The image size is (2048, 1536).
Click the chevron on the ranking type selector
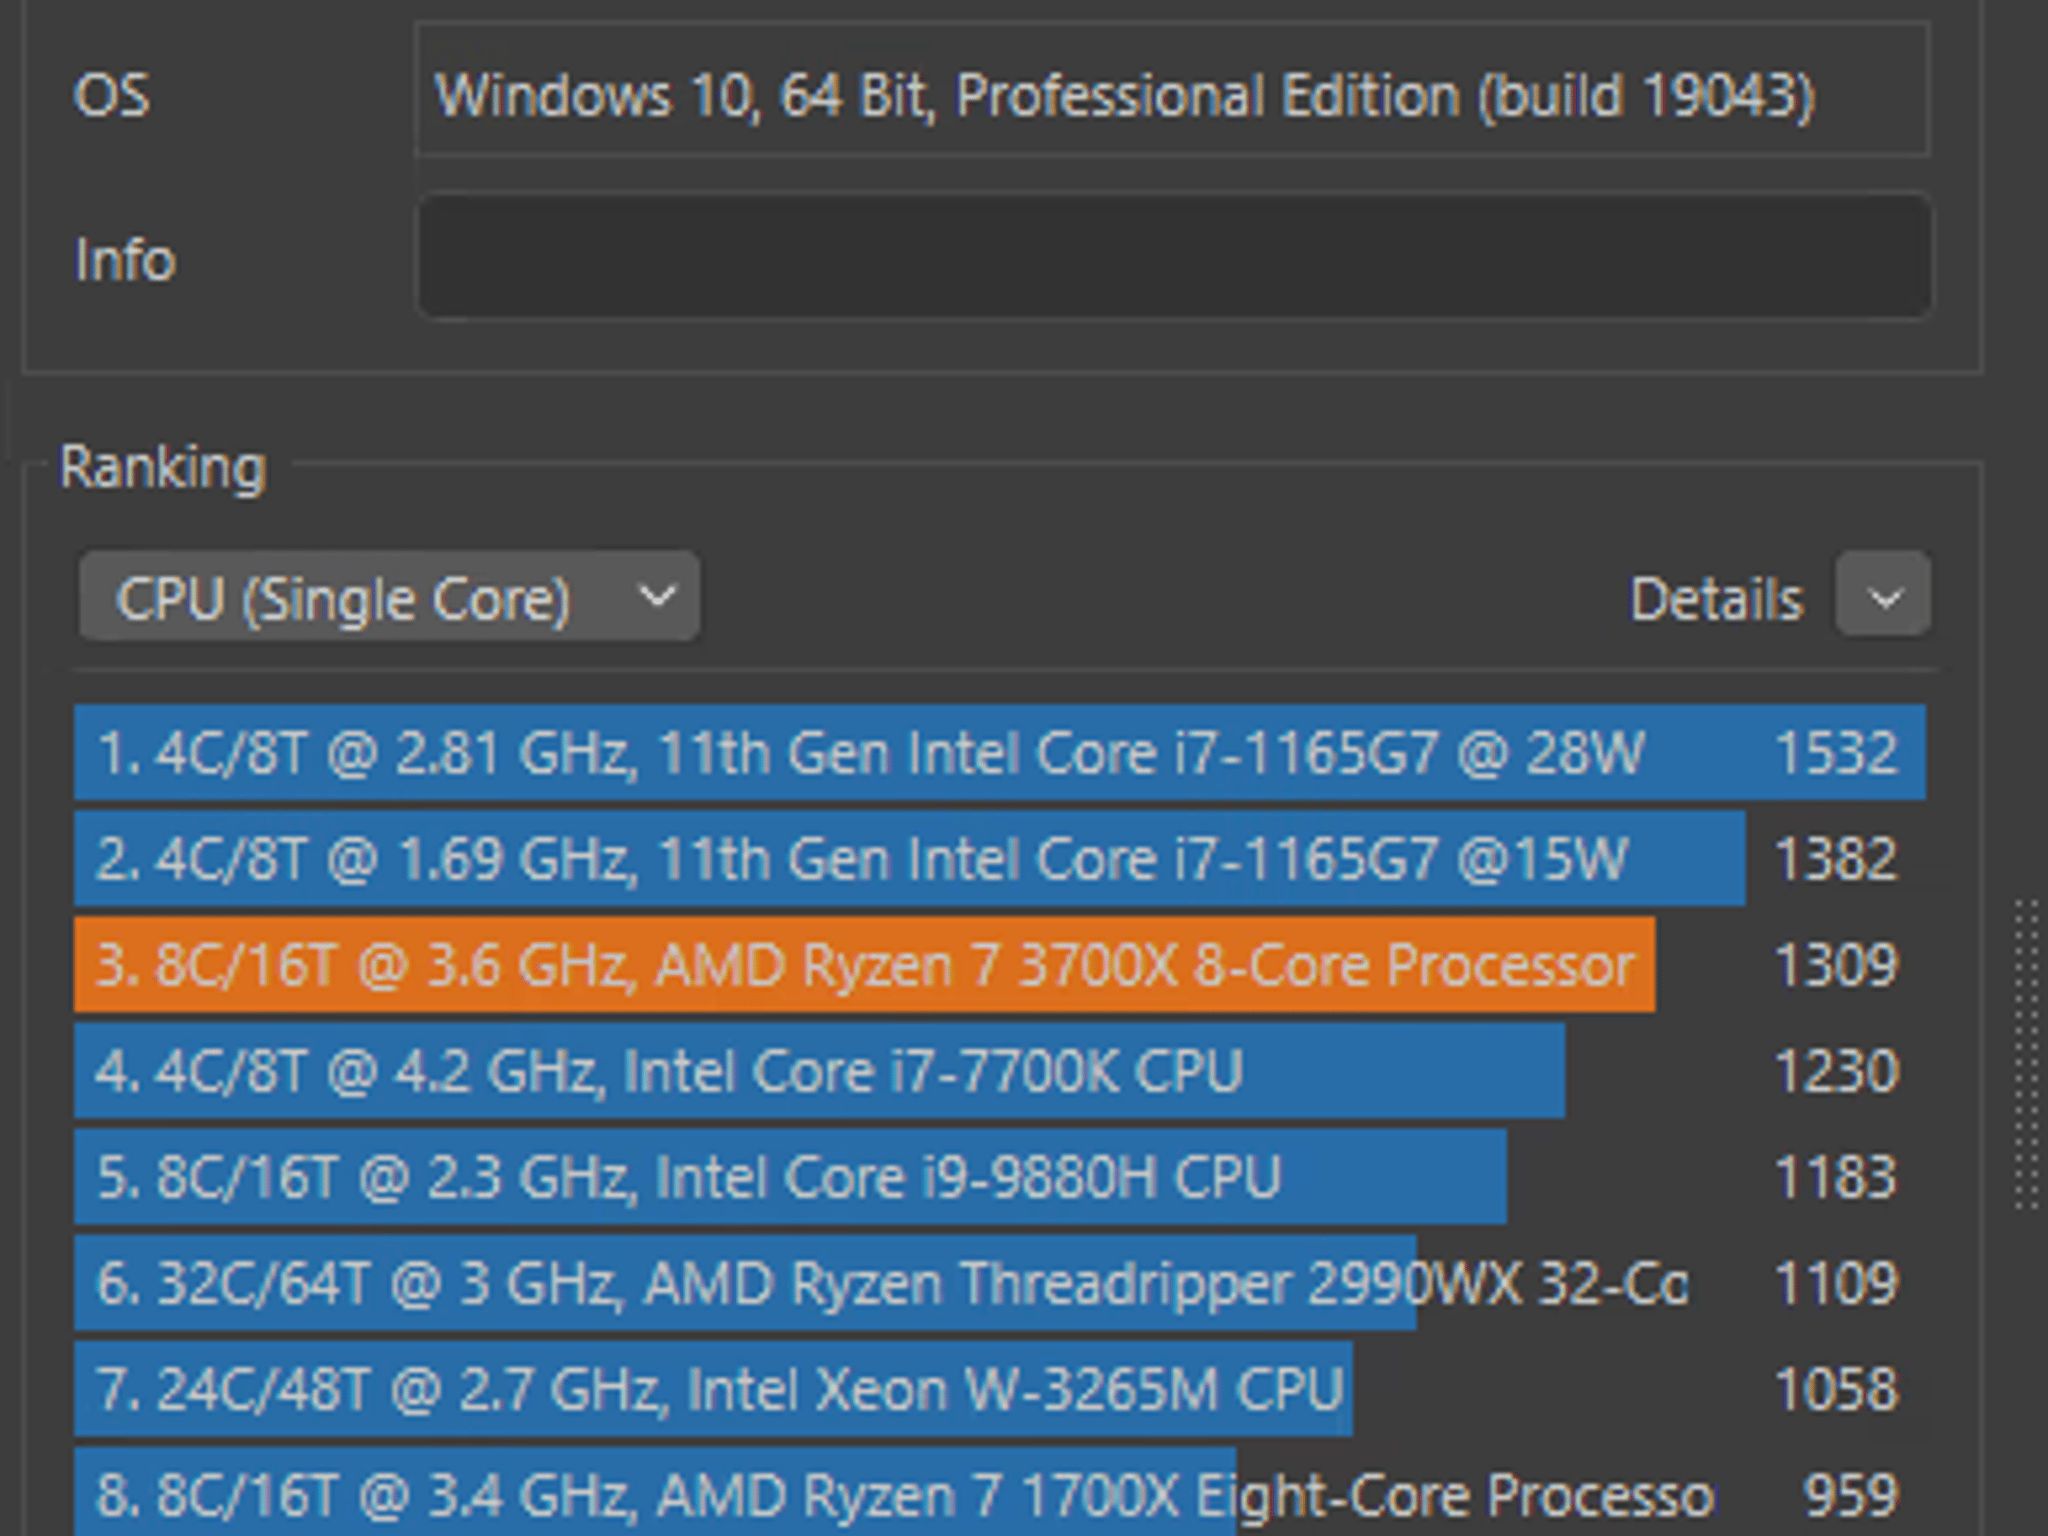click(x=655, y=597)
